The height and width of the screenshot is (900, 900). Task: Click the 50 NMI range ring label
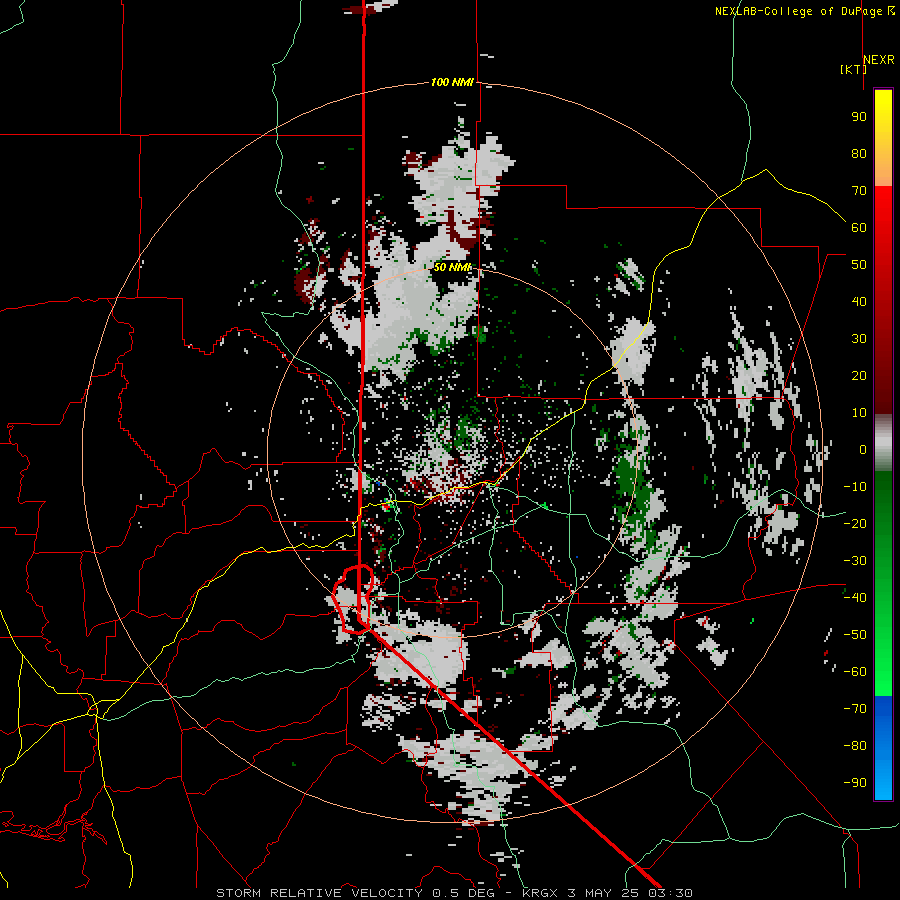tap(452, 267)
